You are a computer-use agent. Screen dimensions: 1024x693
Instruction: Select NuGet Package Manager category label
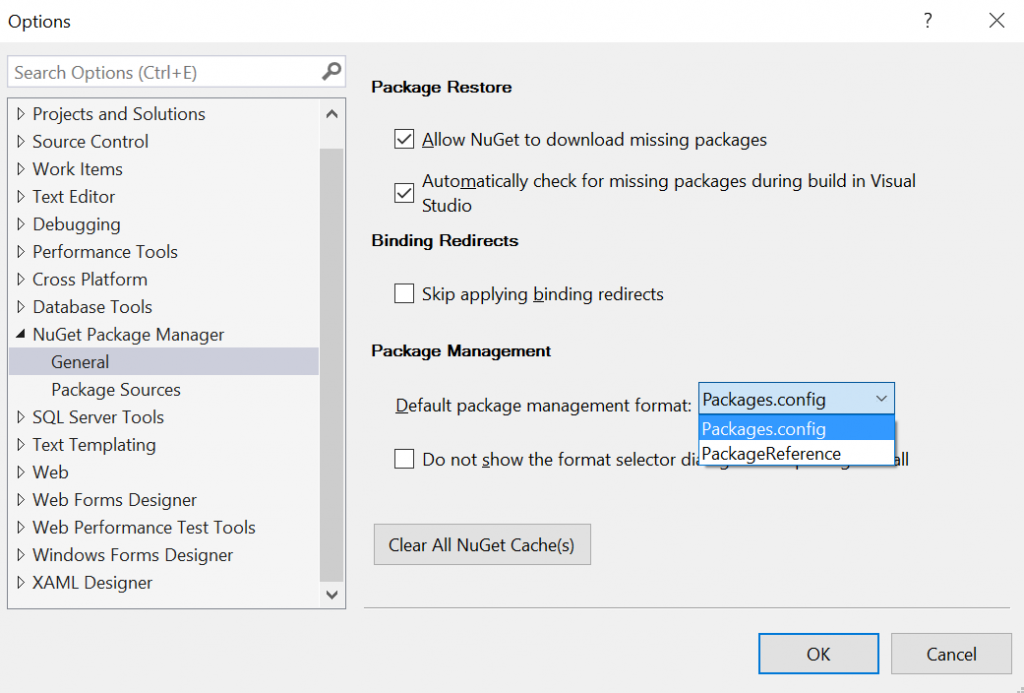click(x=129, y=334)
